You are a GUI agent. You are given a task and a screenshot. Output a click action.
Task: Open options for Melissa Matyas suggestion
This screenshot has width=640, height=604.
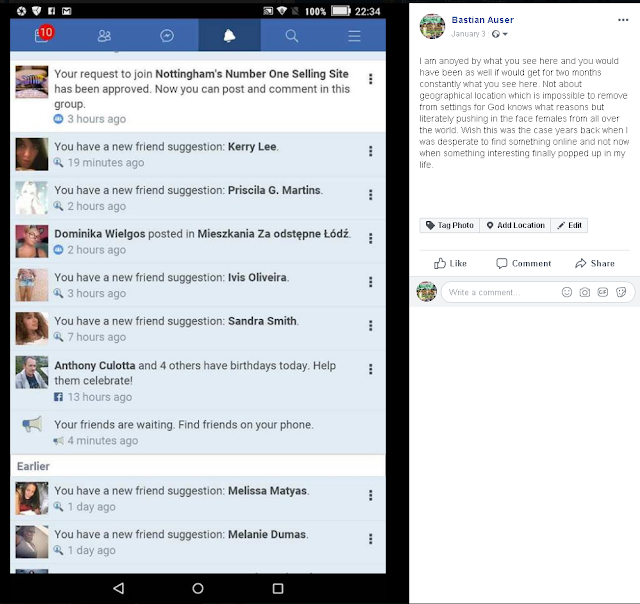click(371, 495)
